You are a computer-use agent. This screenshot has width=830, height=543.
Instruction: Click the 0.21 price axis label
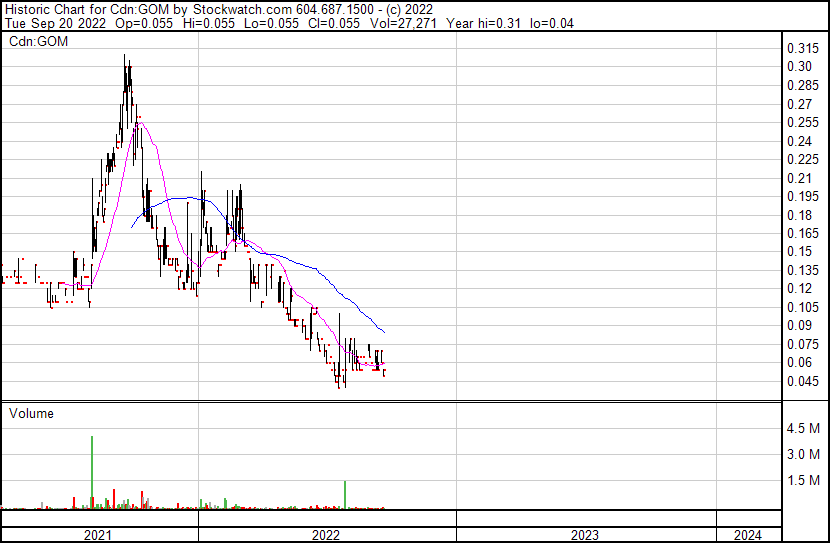(x=798, y=178)
